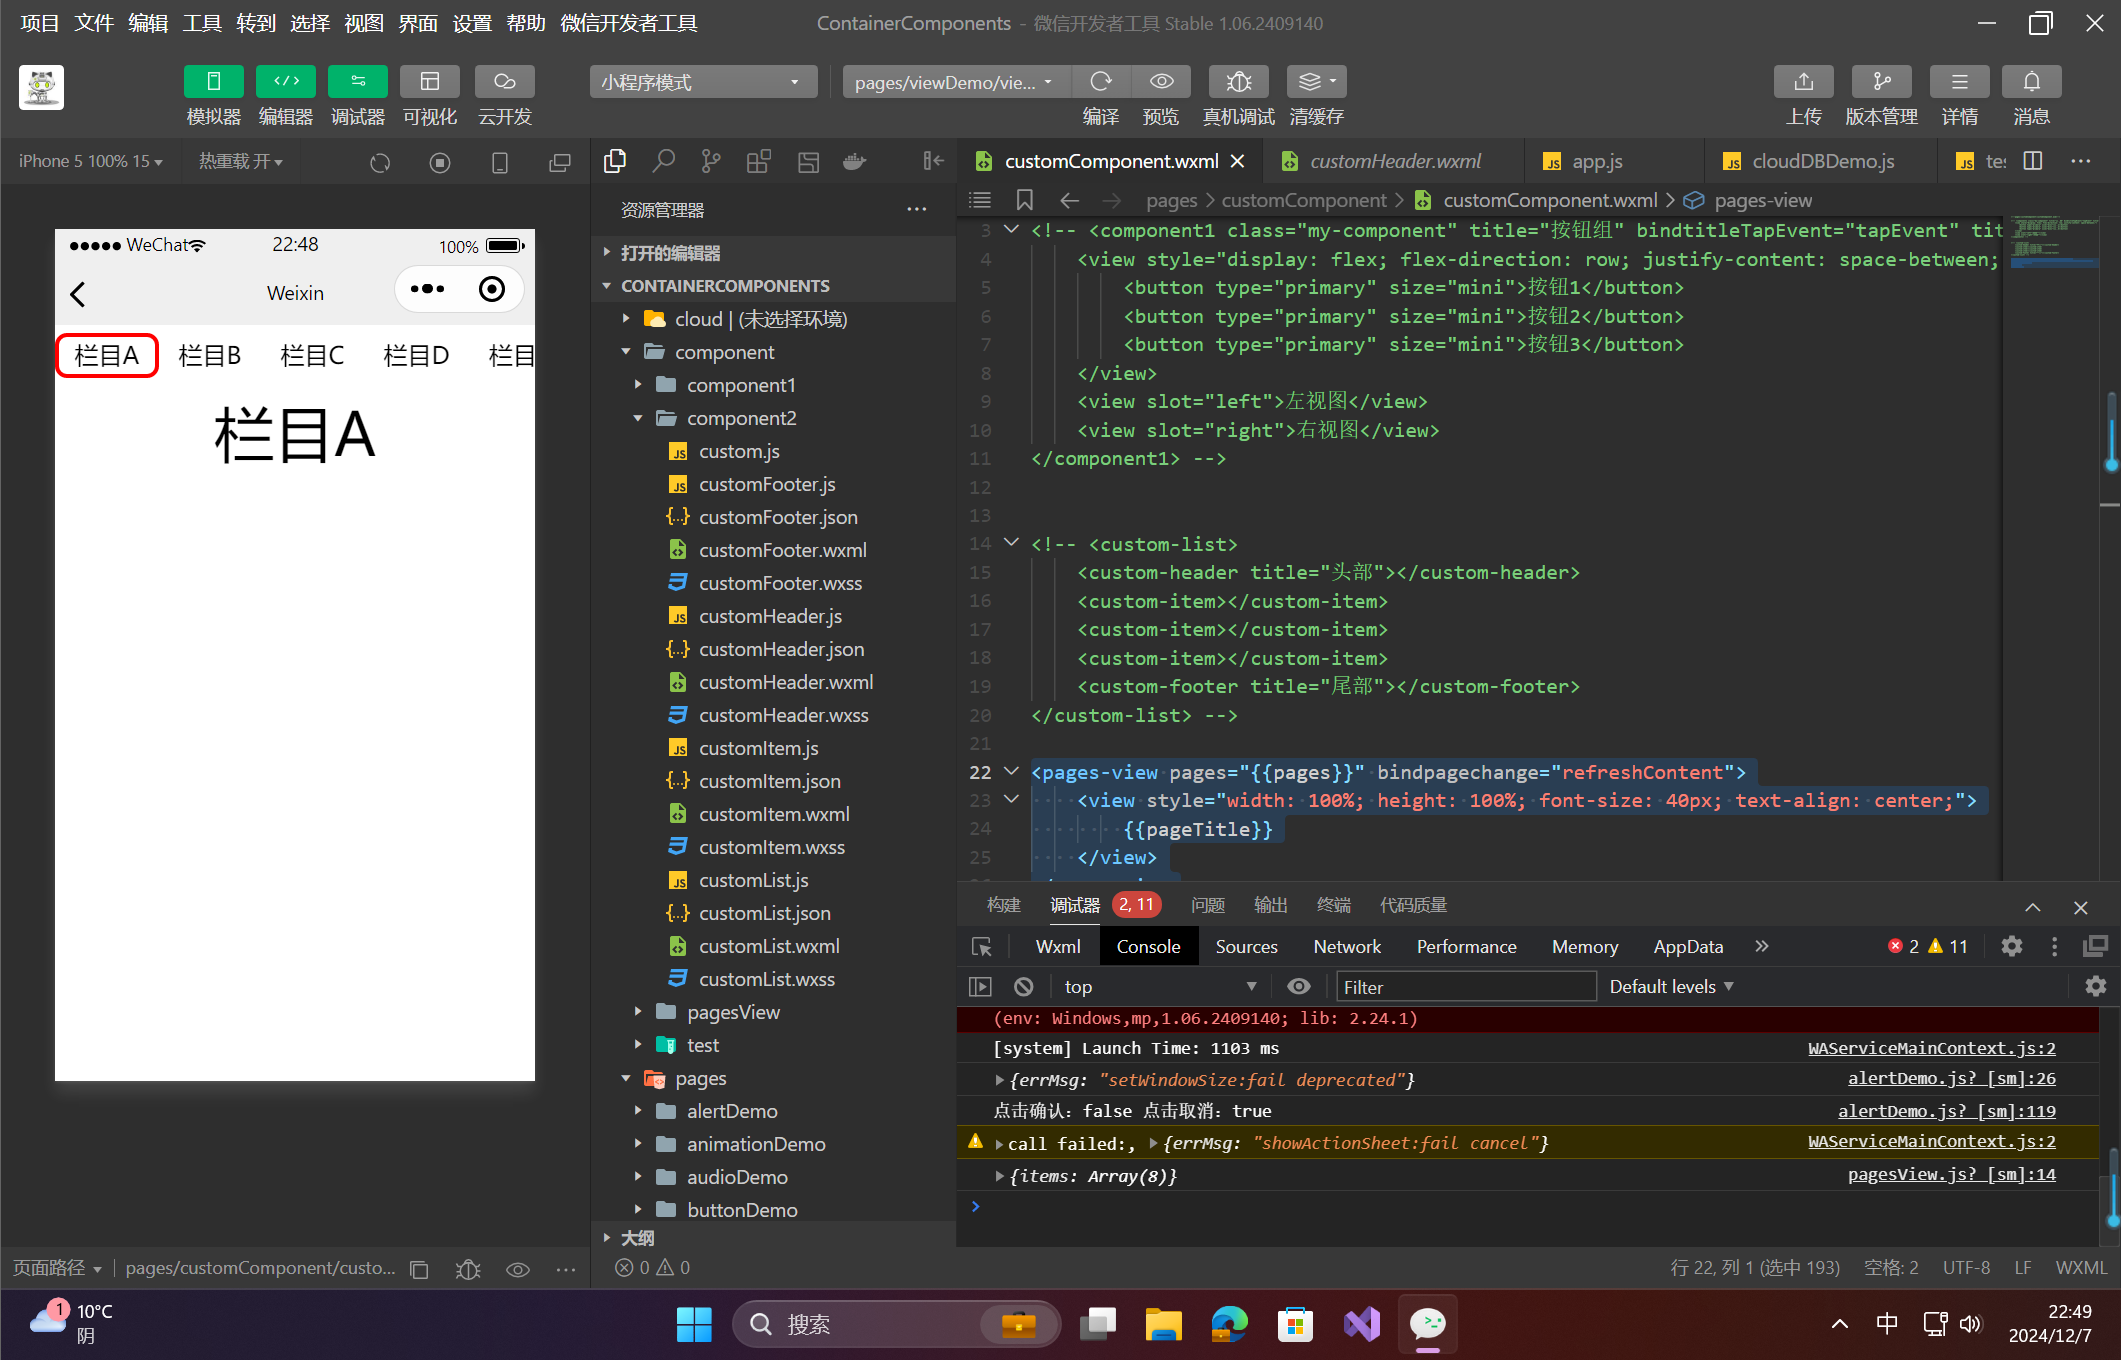The image size is (2121, 1360).
Task: Open the 小程序模式 mode dropdown
Action: [702, 82]
